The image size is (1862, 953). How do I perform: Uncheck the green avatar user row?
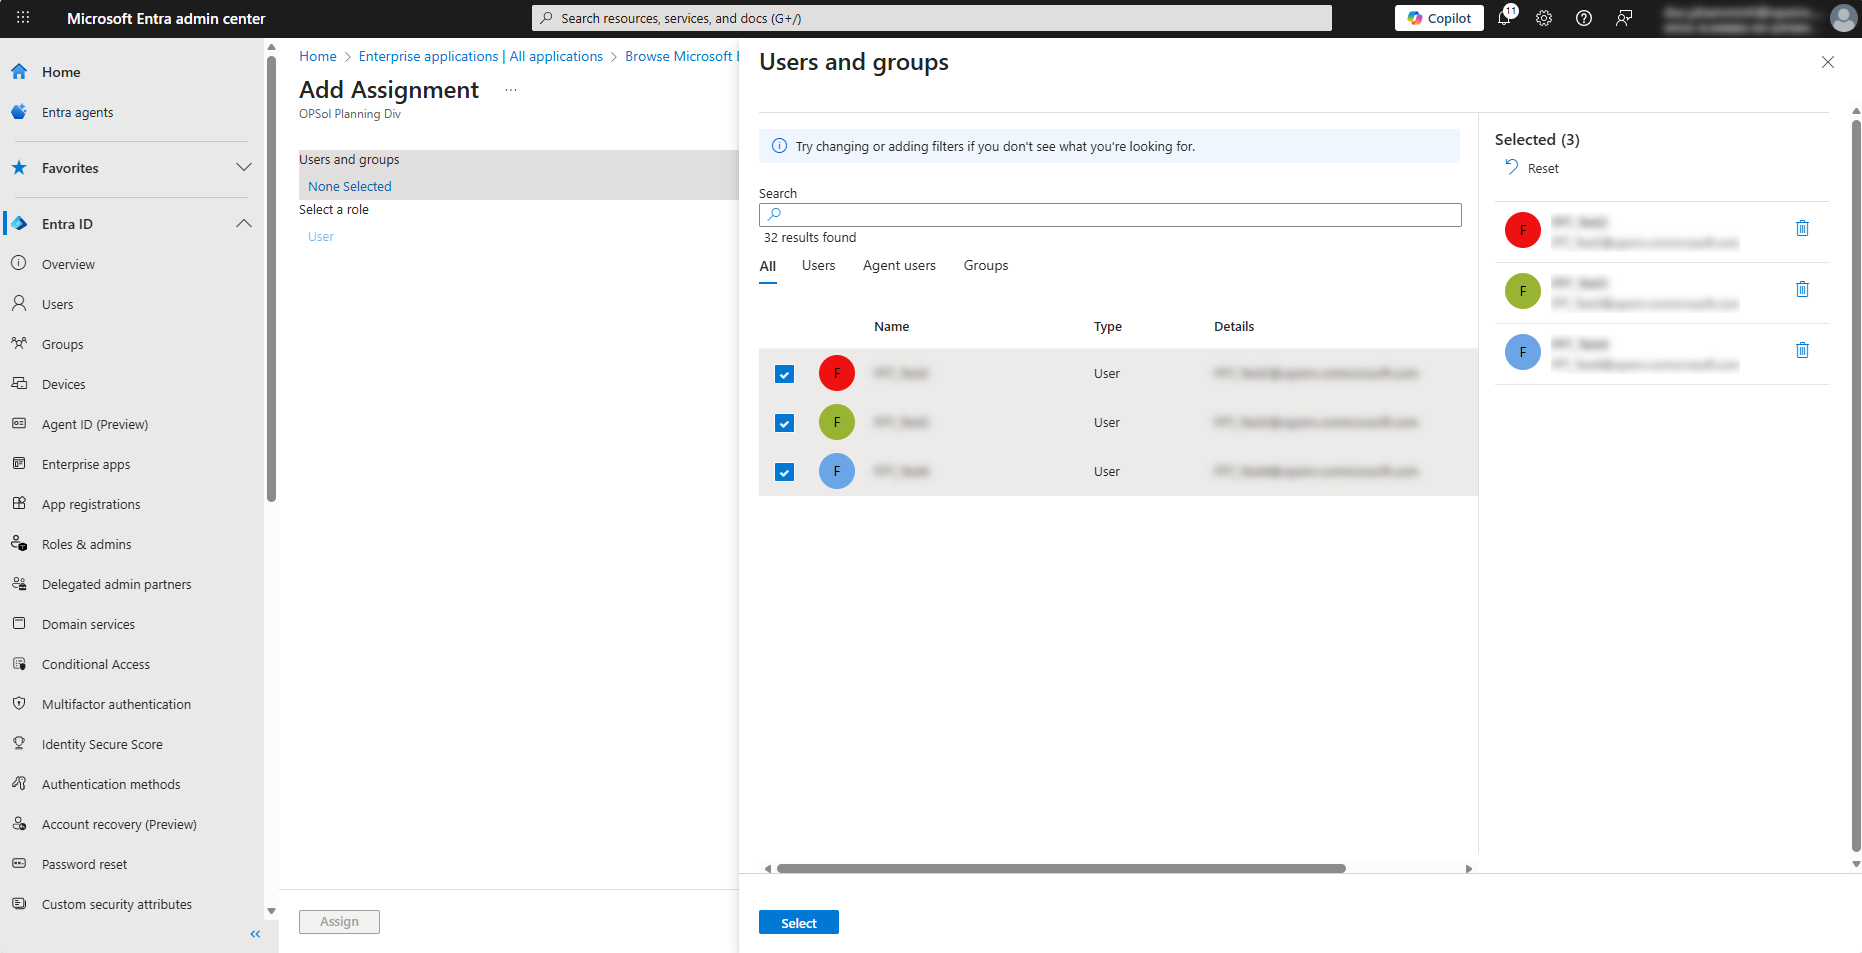785,423
